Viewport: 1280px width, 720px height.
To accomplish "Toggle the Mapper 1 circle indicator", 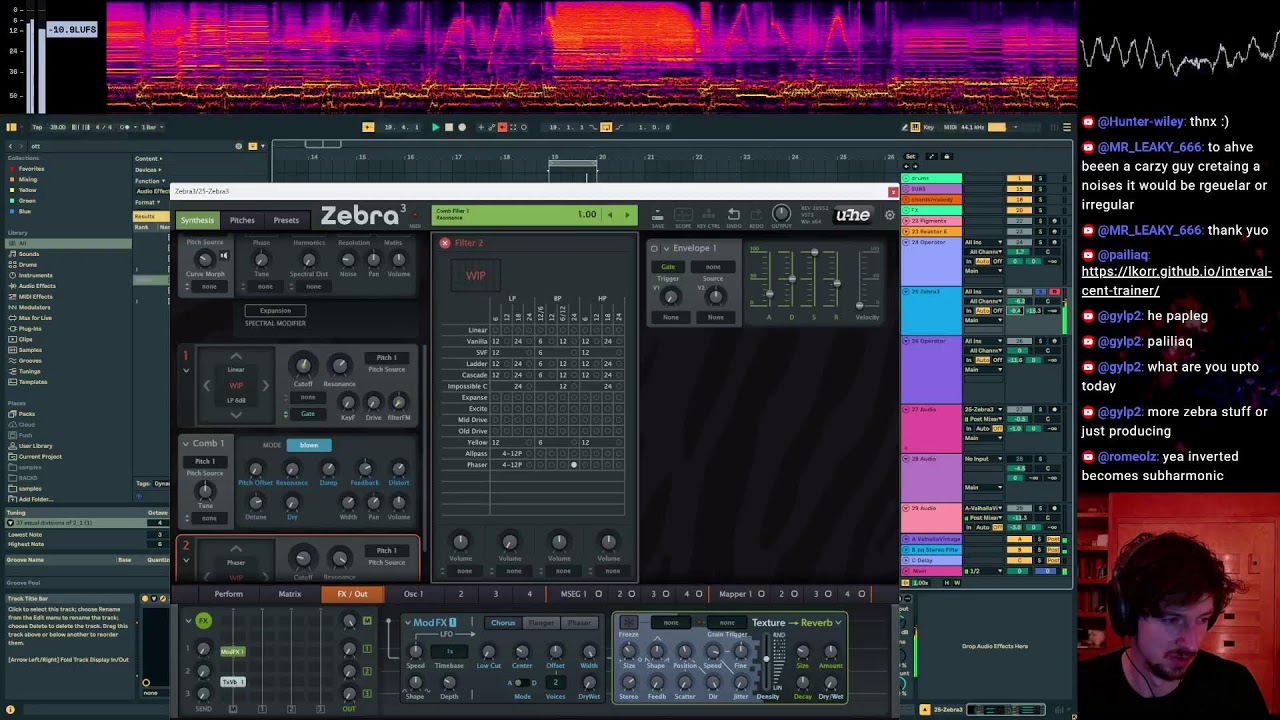I will [761, 594].
